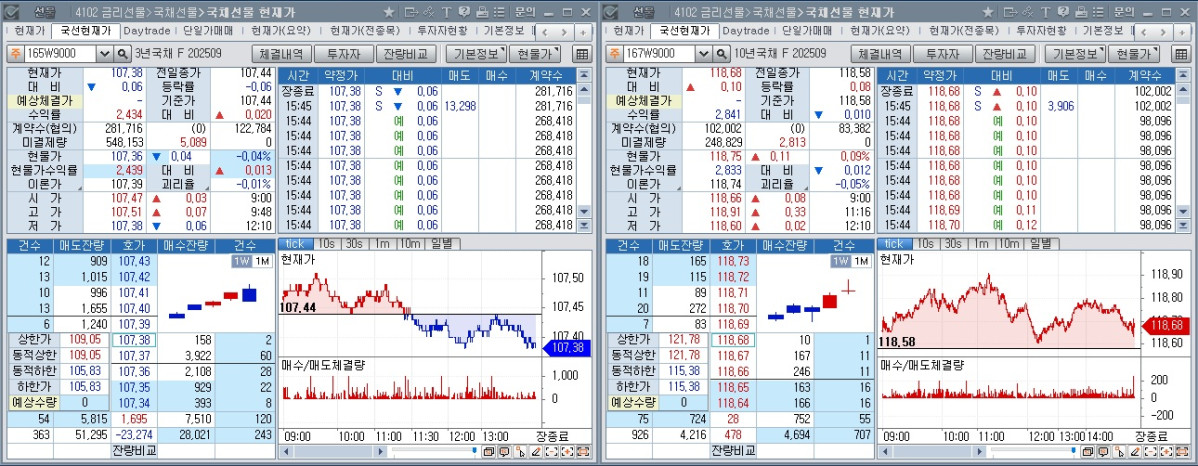The image size is (1198, 466).
Task: Add new tab plus in 3-year window
Action: click(x=583, y=31)
